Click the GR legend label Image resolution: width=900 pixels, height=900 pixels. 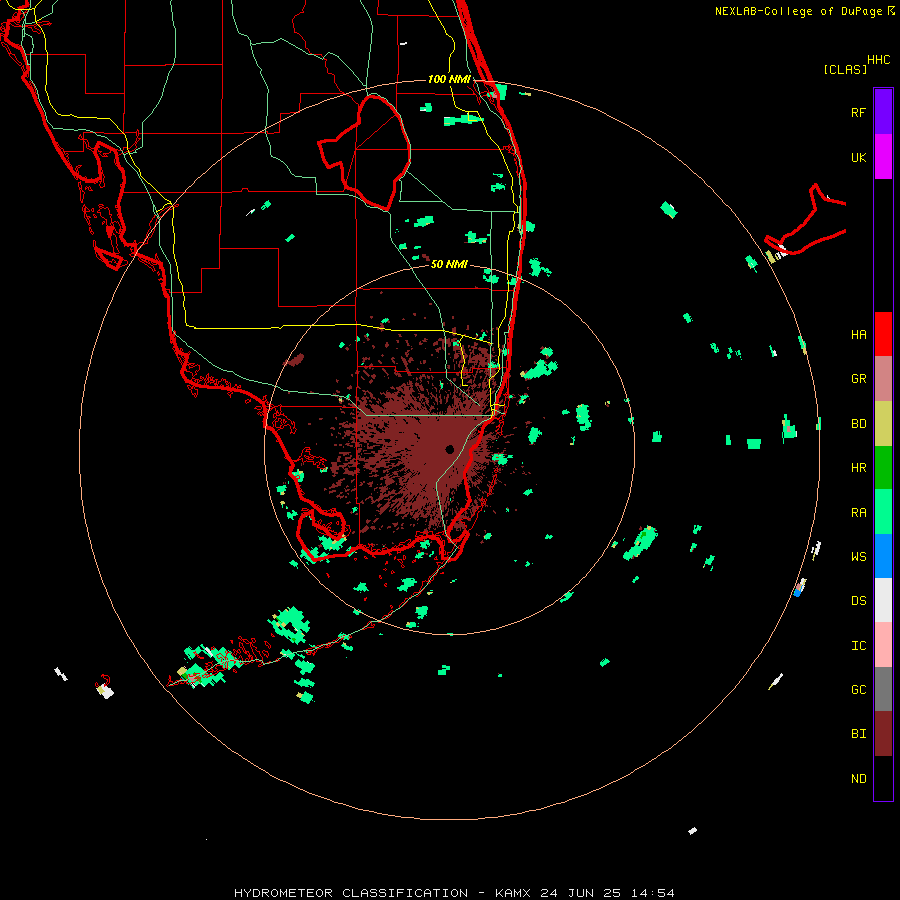tap(858, 379)
